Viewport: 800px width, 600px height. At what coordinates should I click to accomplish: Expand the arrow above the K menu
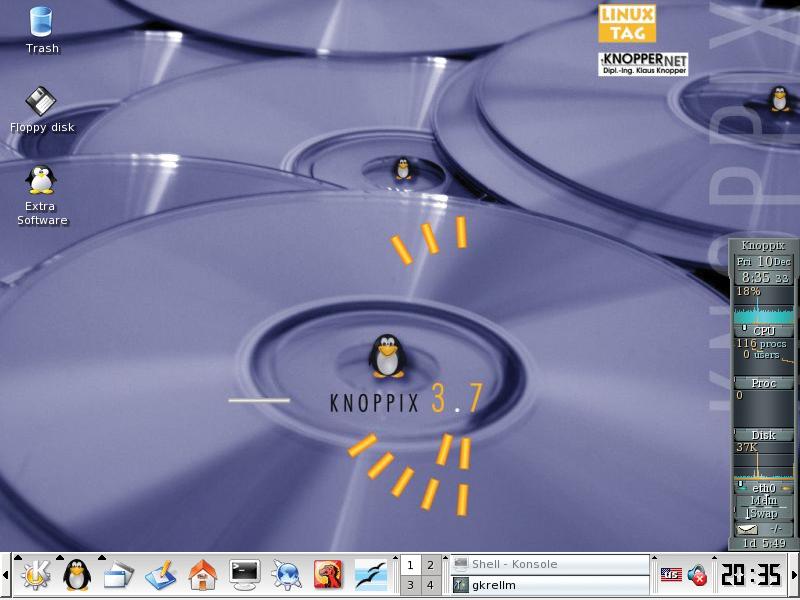pyautogui.click(x=18, y=558)
